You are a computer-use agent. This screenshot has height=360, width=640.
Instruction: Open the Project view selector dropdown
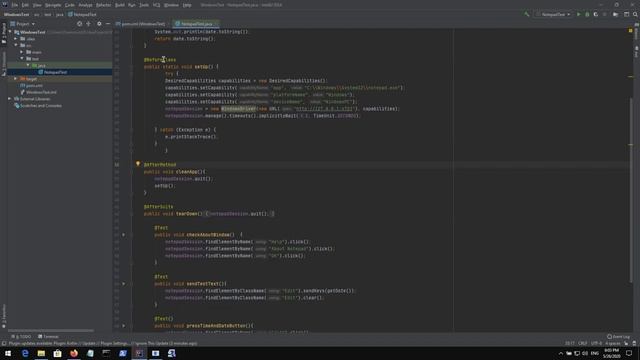tap(22, 24)
